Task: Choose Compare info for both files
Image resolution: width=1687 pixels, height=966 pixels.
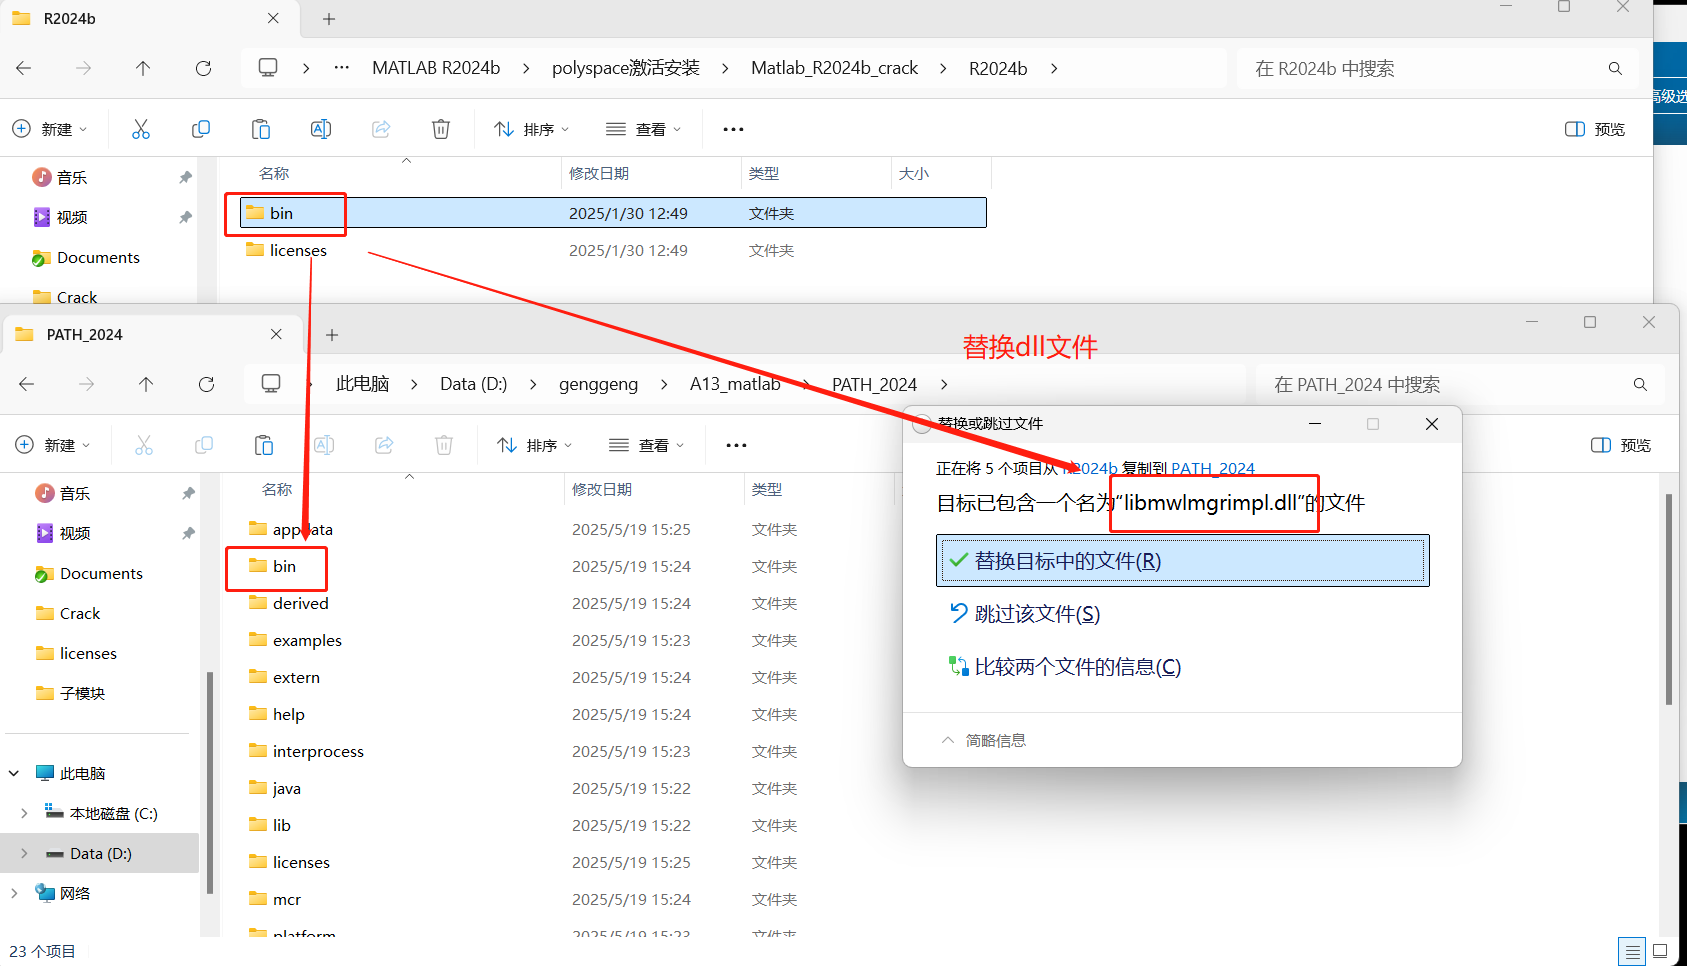Action: tap(1183, 666)
